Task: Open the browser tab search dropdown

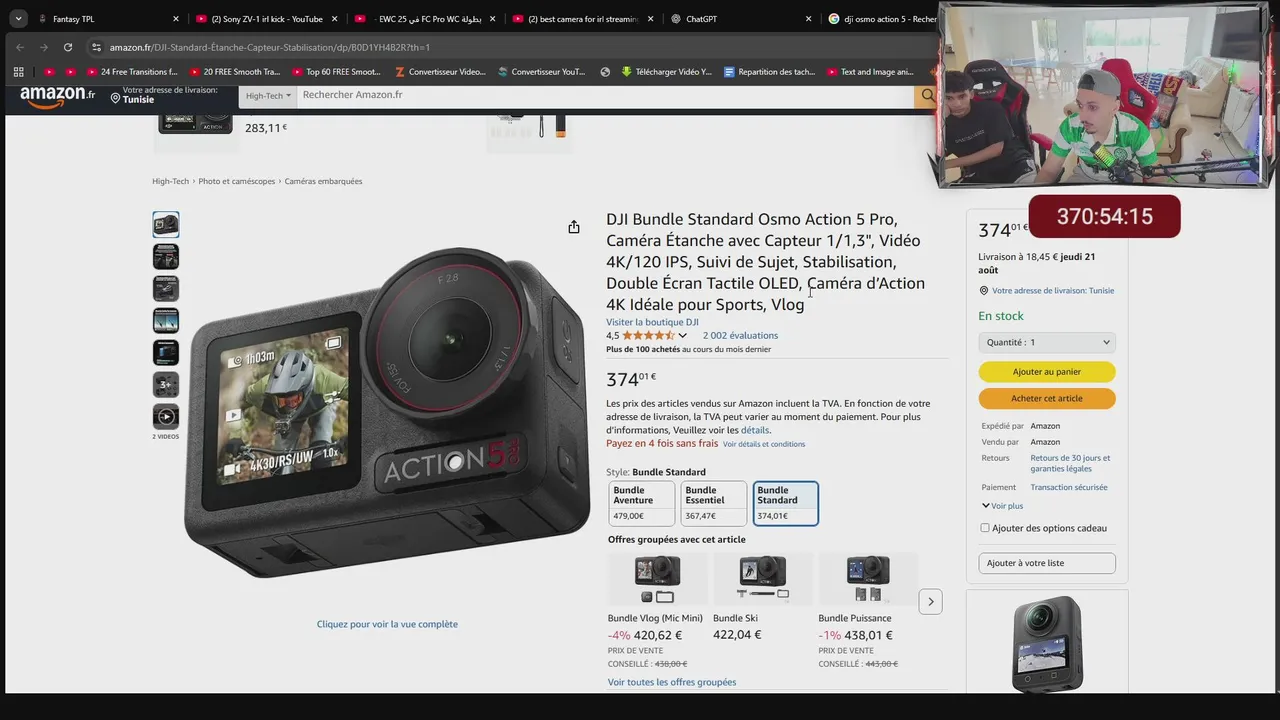Action: coord(18,19)
